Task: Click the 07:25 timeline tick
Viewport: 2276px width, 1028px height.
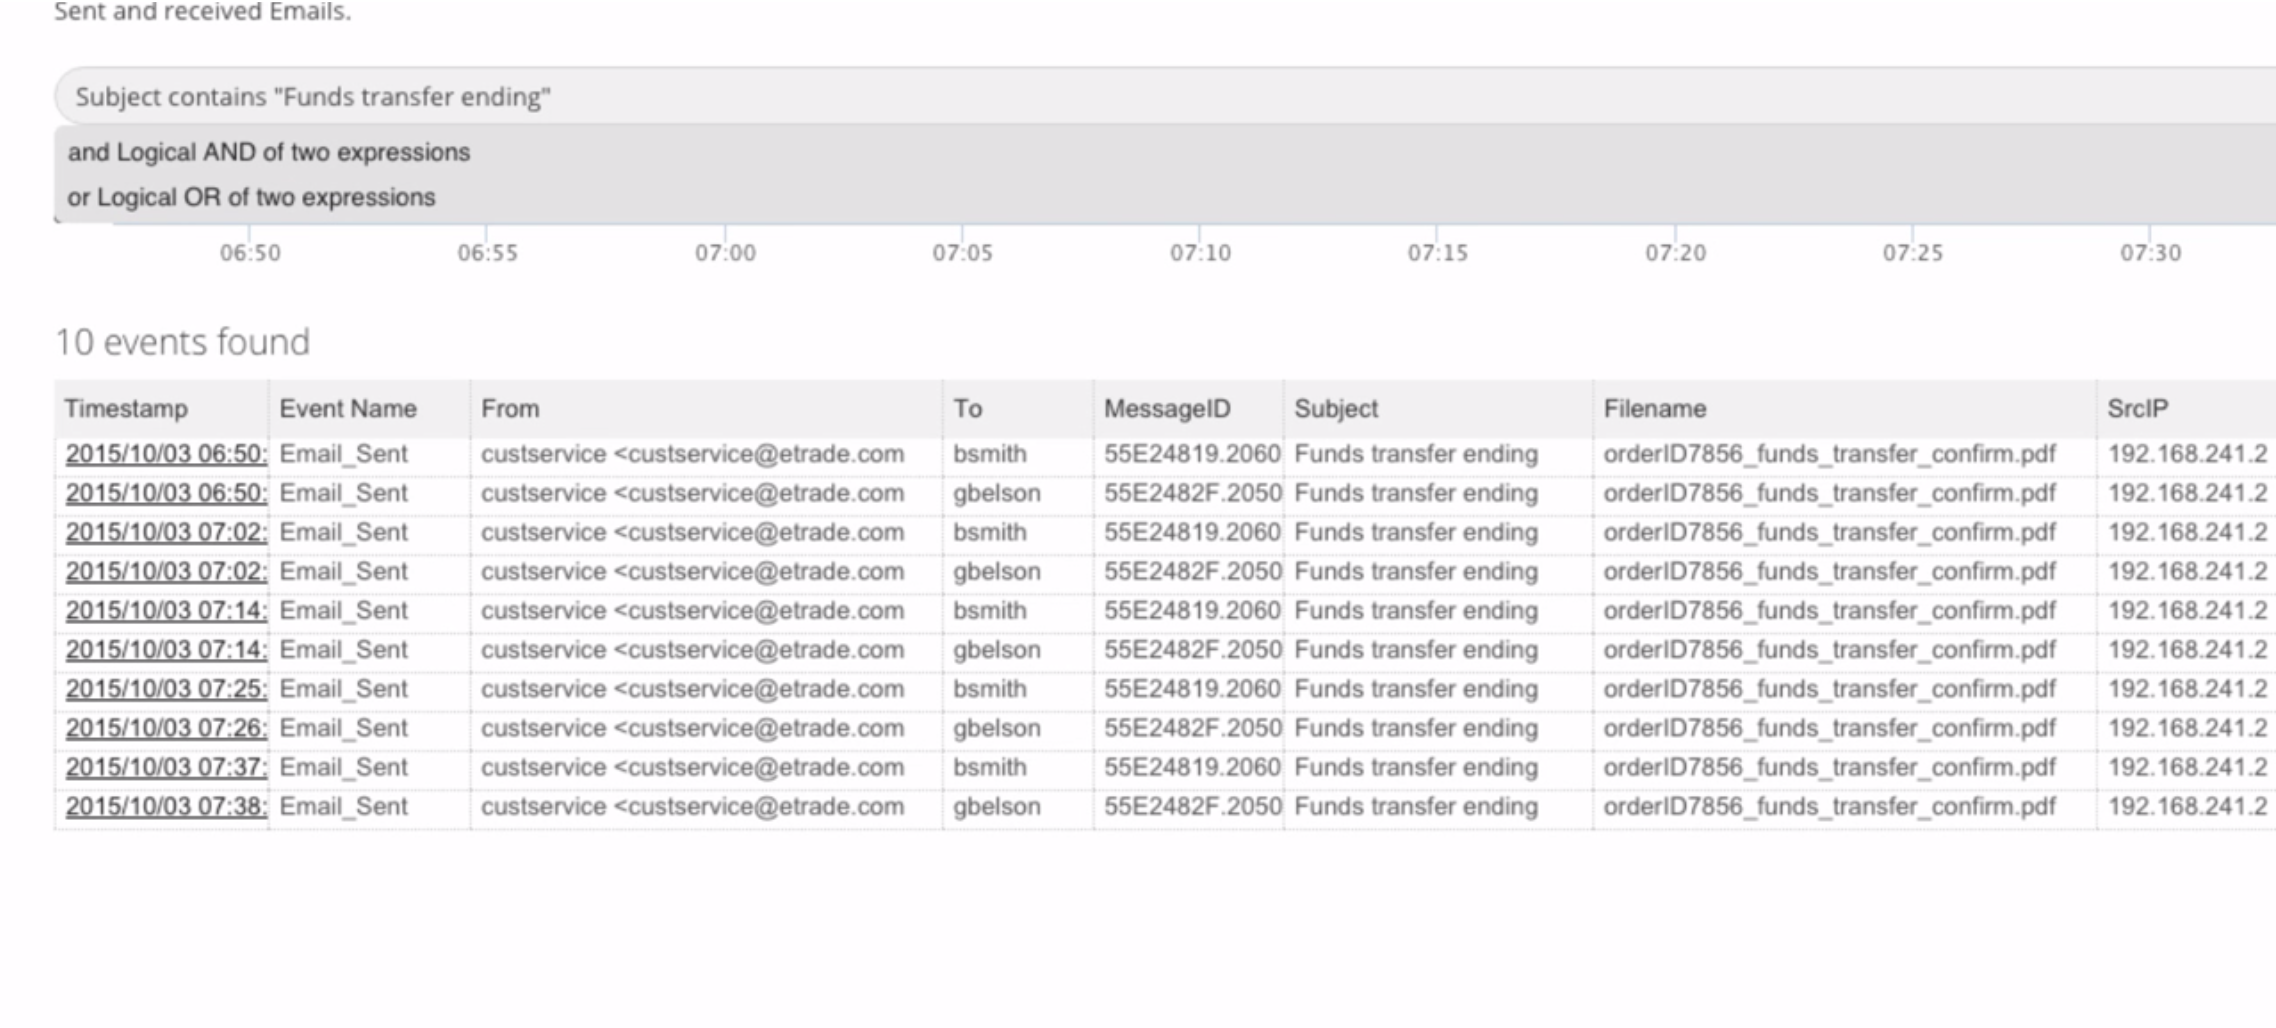Action: point(1913,253)
